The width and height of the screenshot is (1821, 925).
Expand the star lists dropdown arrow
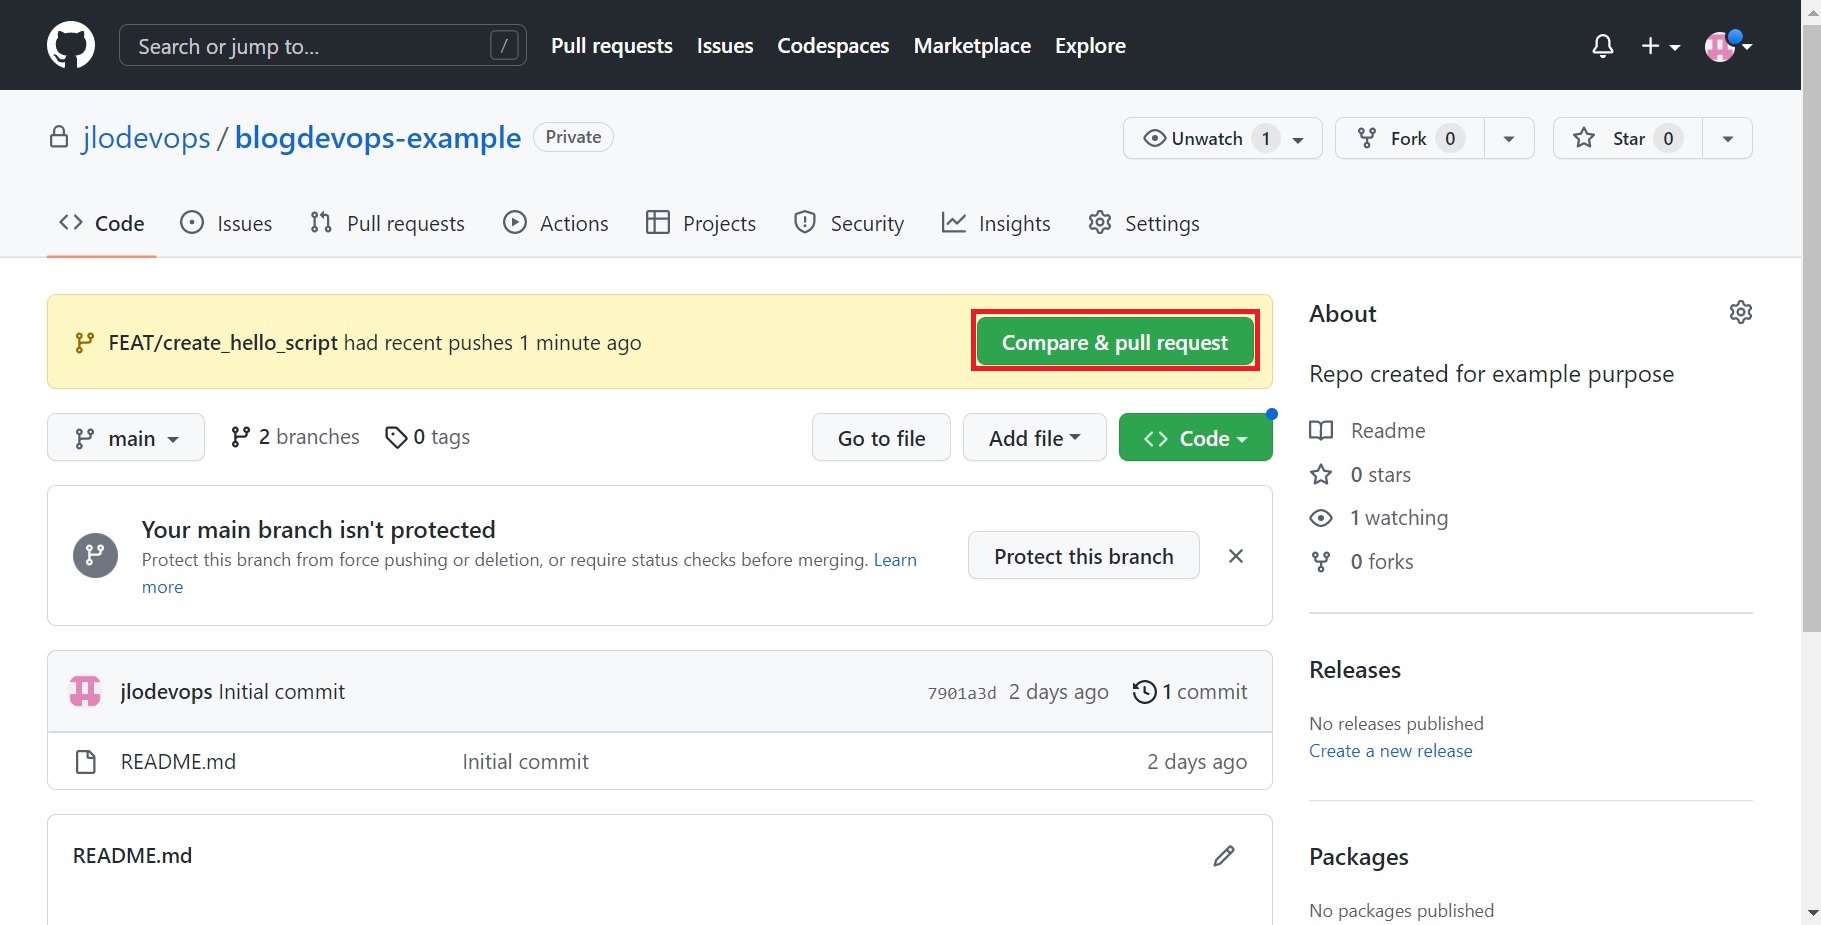[1727, 138]
